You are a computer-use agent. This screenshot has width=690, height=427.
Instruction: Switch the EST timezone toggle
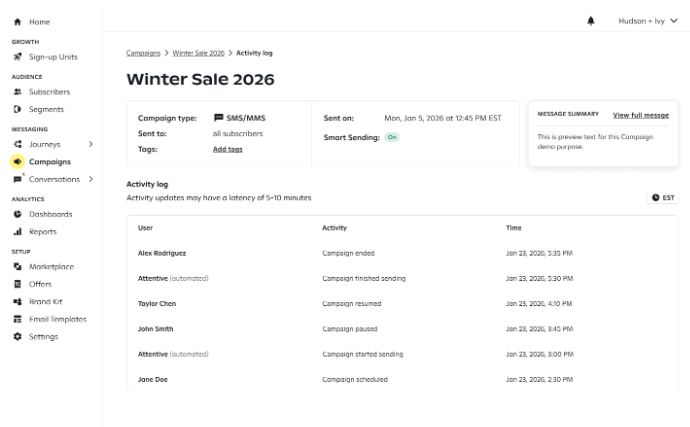click(662, 198)
